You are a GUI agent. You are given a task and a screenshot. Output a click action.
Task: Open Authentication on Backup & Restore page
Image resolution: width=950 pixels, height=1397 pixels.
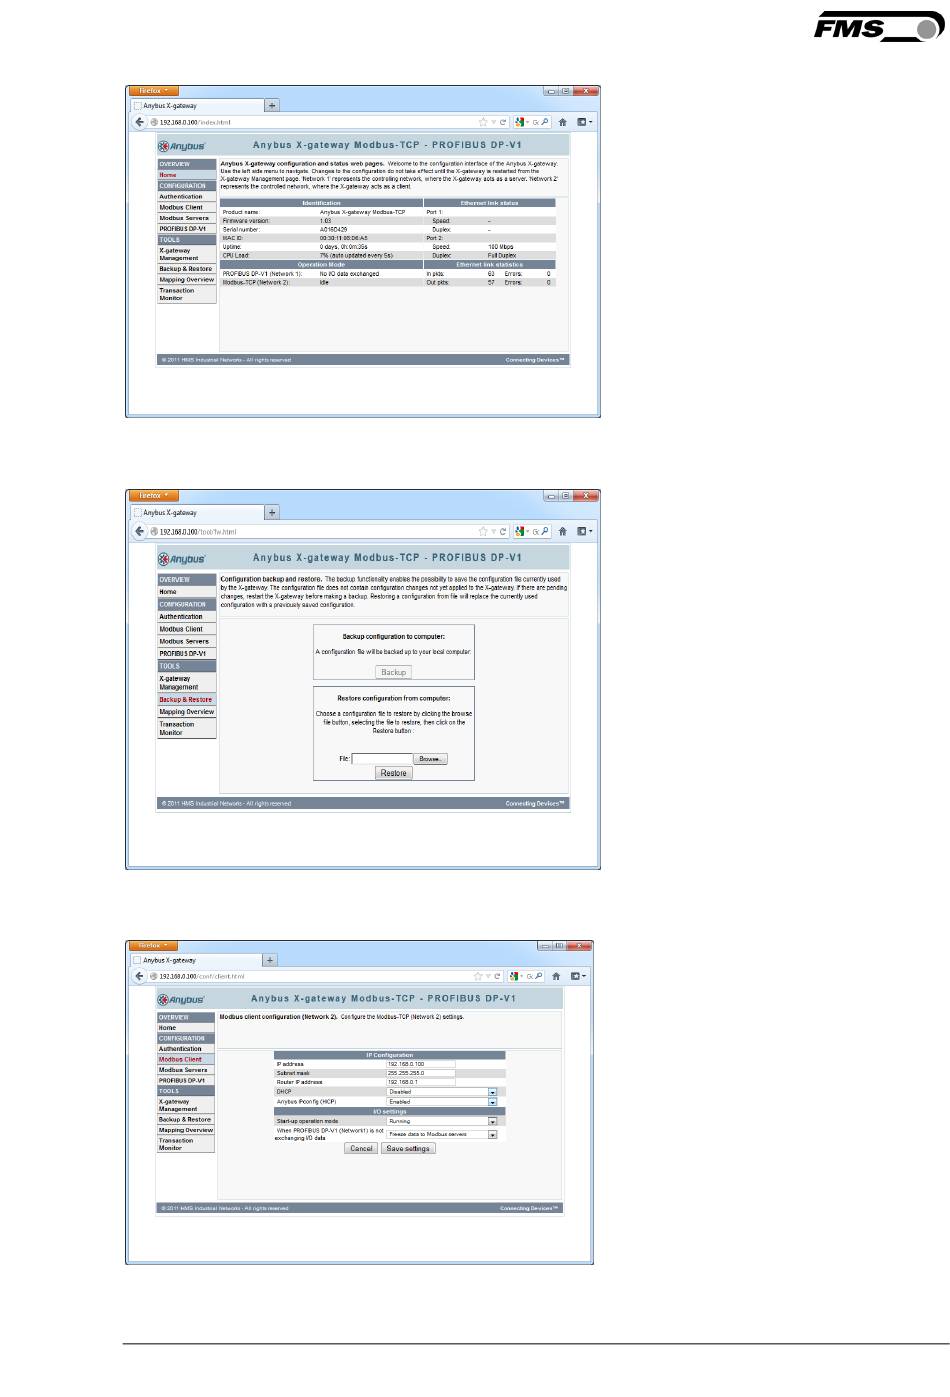click(187, 617)
